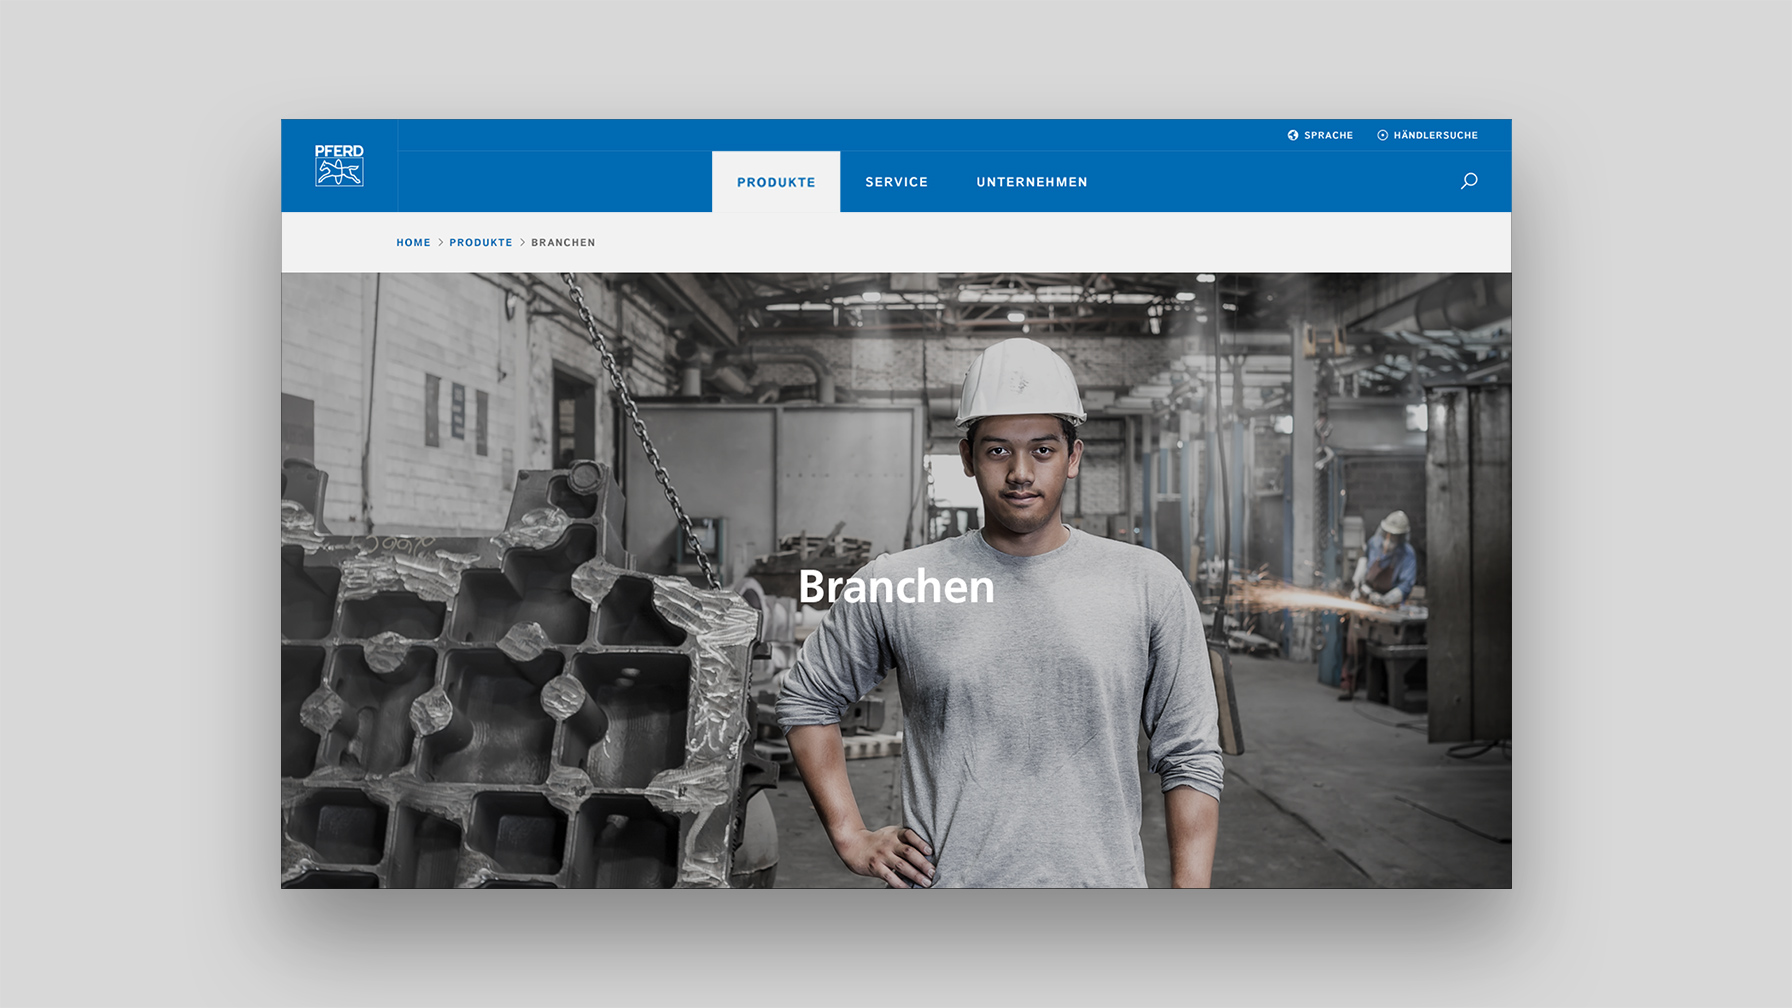Image resolution: width=1792 pixels, height=1008 pixels.
Task: Click the PFERD horse logo
Action: (339, 166)
